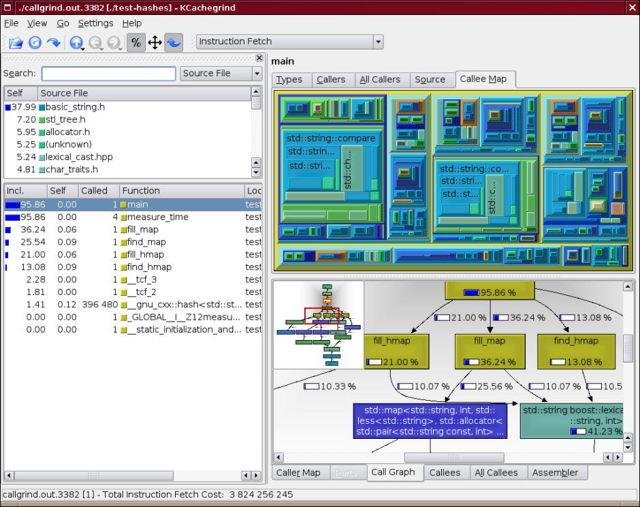Image resolution: width=640 pixels, height=507 pixels.
Task: Select the Callee Map tab
Action: [483, 79]
